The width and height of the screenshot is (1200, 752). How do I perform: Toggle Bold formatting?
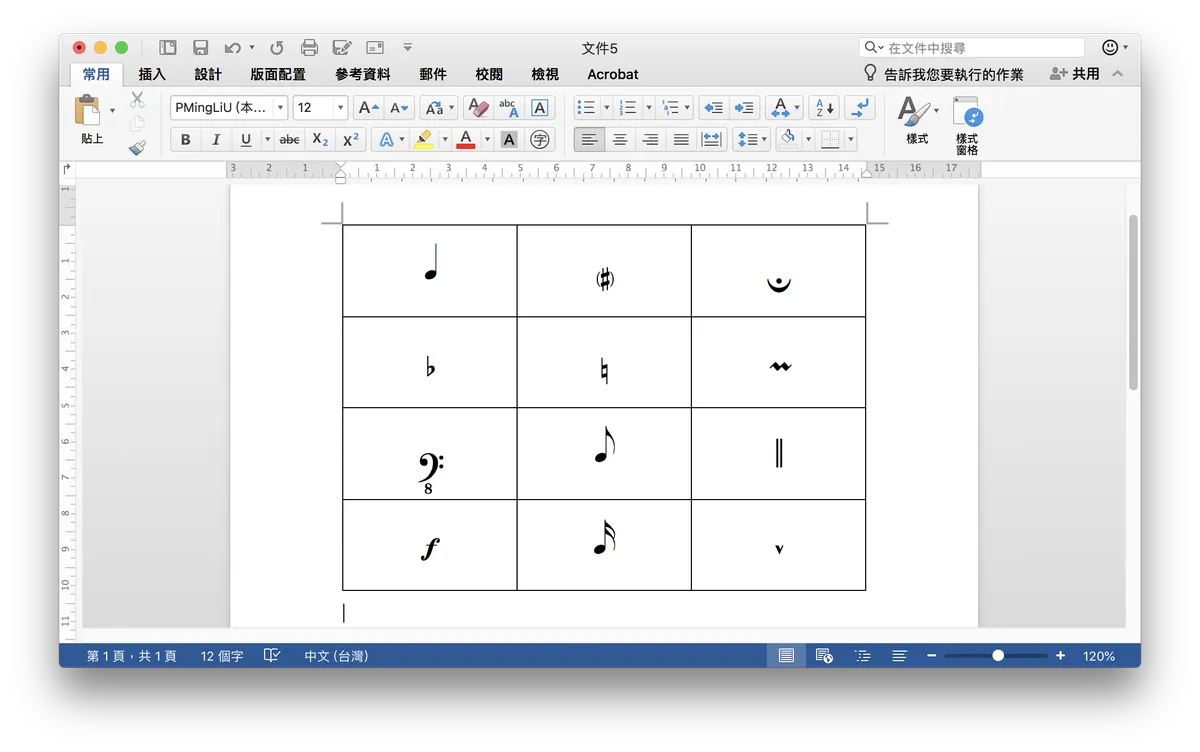point(185,140)
